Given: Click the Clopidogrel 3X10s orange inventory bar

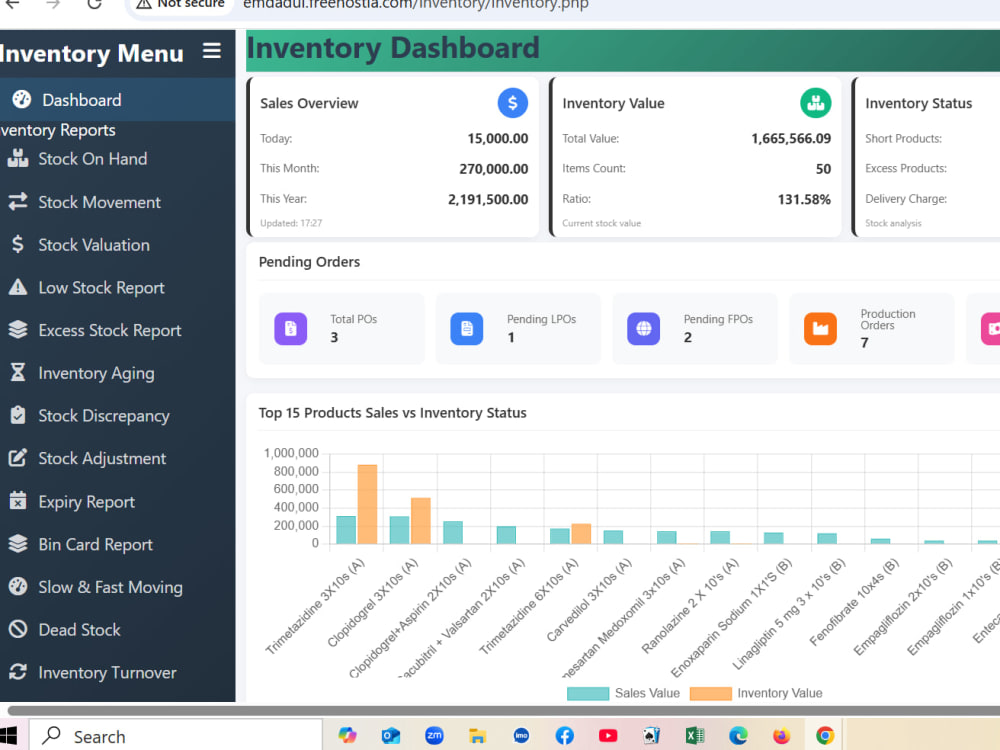Looking at the screenshot, I should coord(421,520).
